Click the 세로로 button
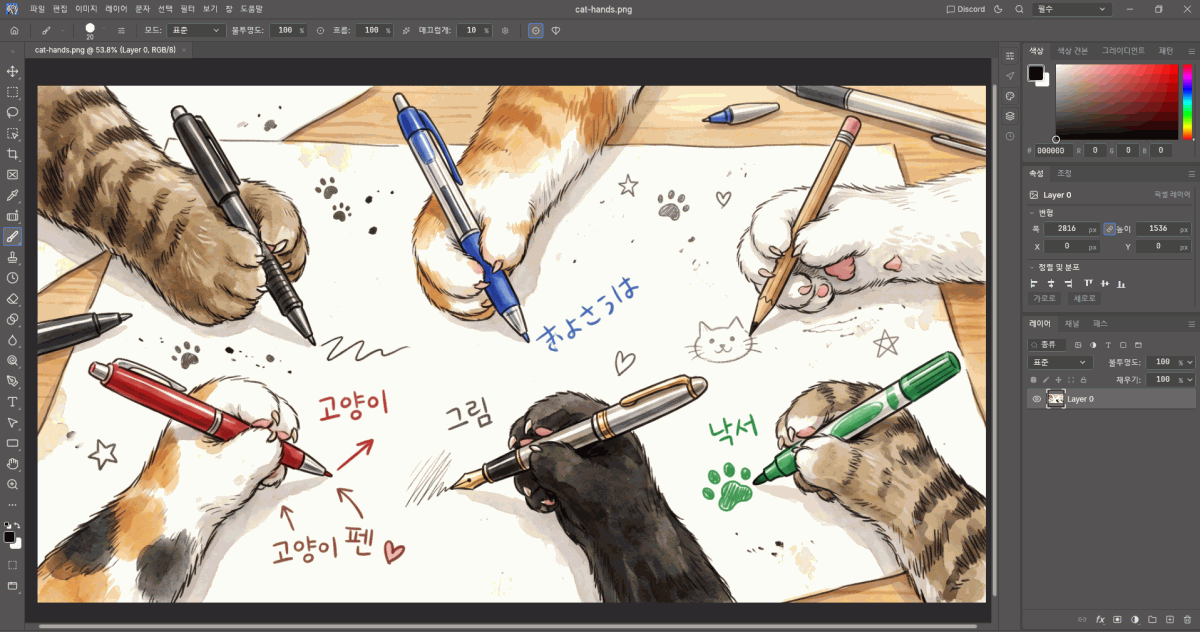This screenshot has width=1200, height=632. (1084, 298)
